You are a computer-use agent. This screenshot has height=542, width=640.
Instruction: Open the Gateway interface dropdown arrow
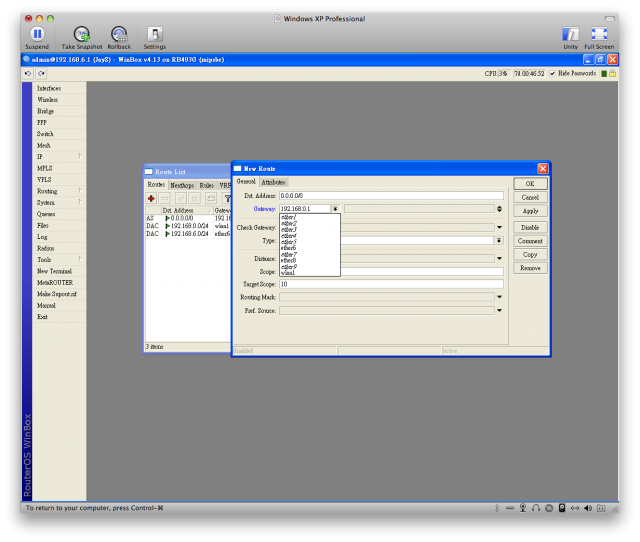[x=335, y=209]
